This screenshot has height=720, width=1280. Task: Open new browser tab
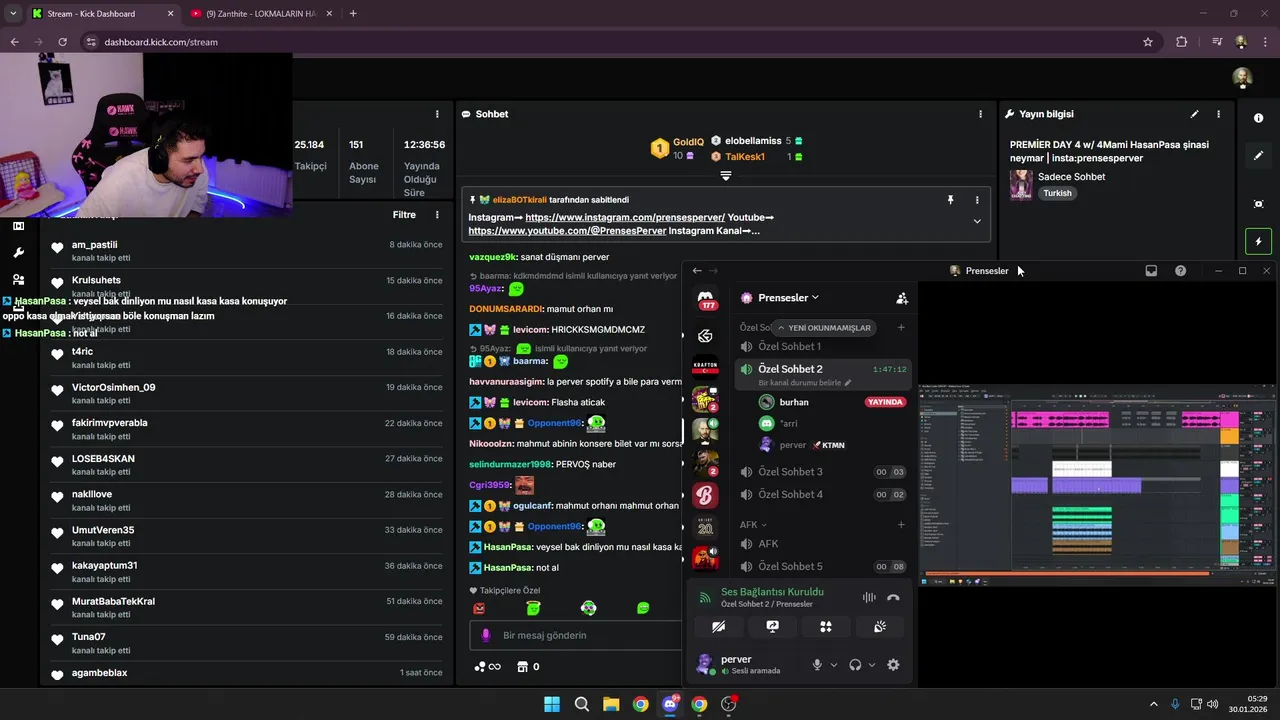coord(352,14)
